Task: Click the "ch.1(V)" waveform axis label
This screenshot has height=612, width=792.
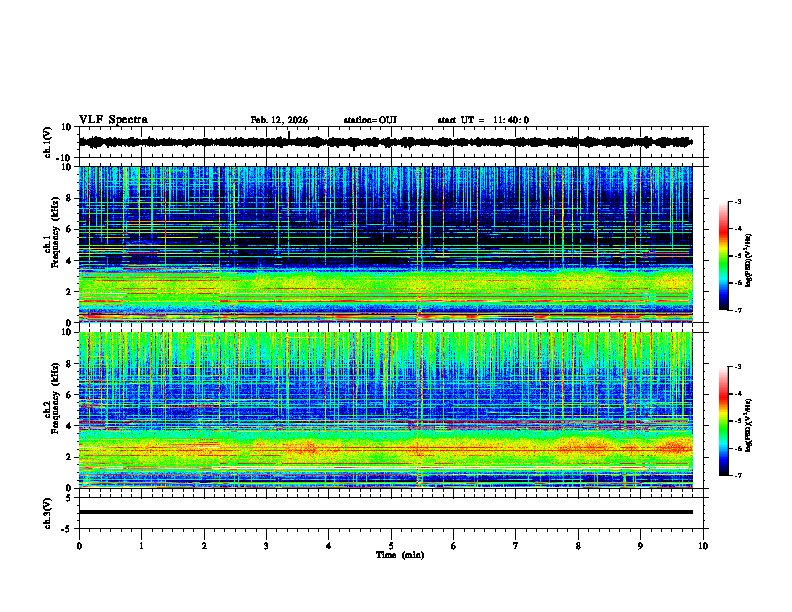Action: coord(48,142)
